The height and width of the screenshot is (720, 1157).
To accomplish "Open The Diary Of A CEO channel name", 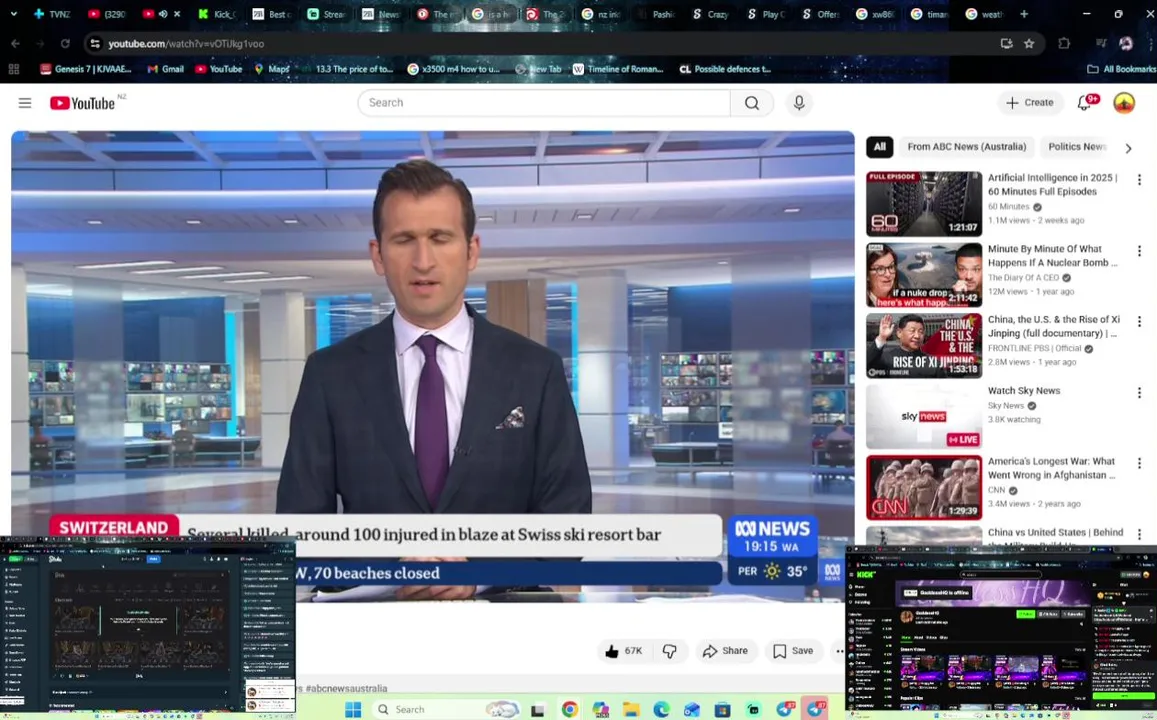I will pyautogui.click(x=1023, y=277).
